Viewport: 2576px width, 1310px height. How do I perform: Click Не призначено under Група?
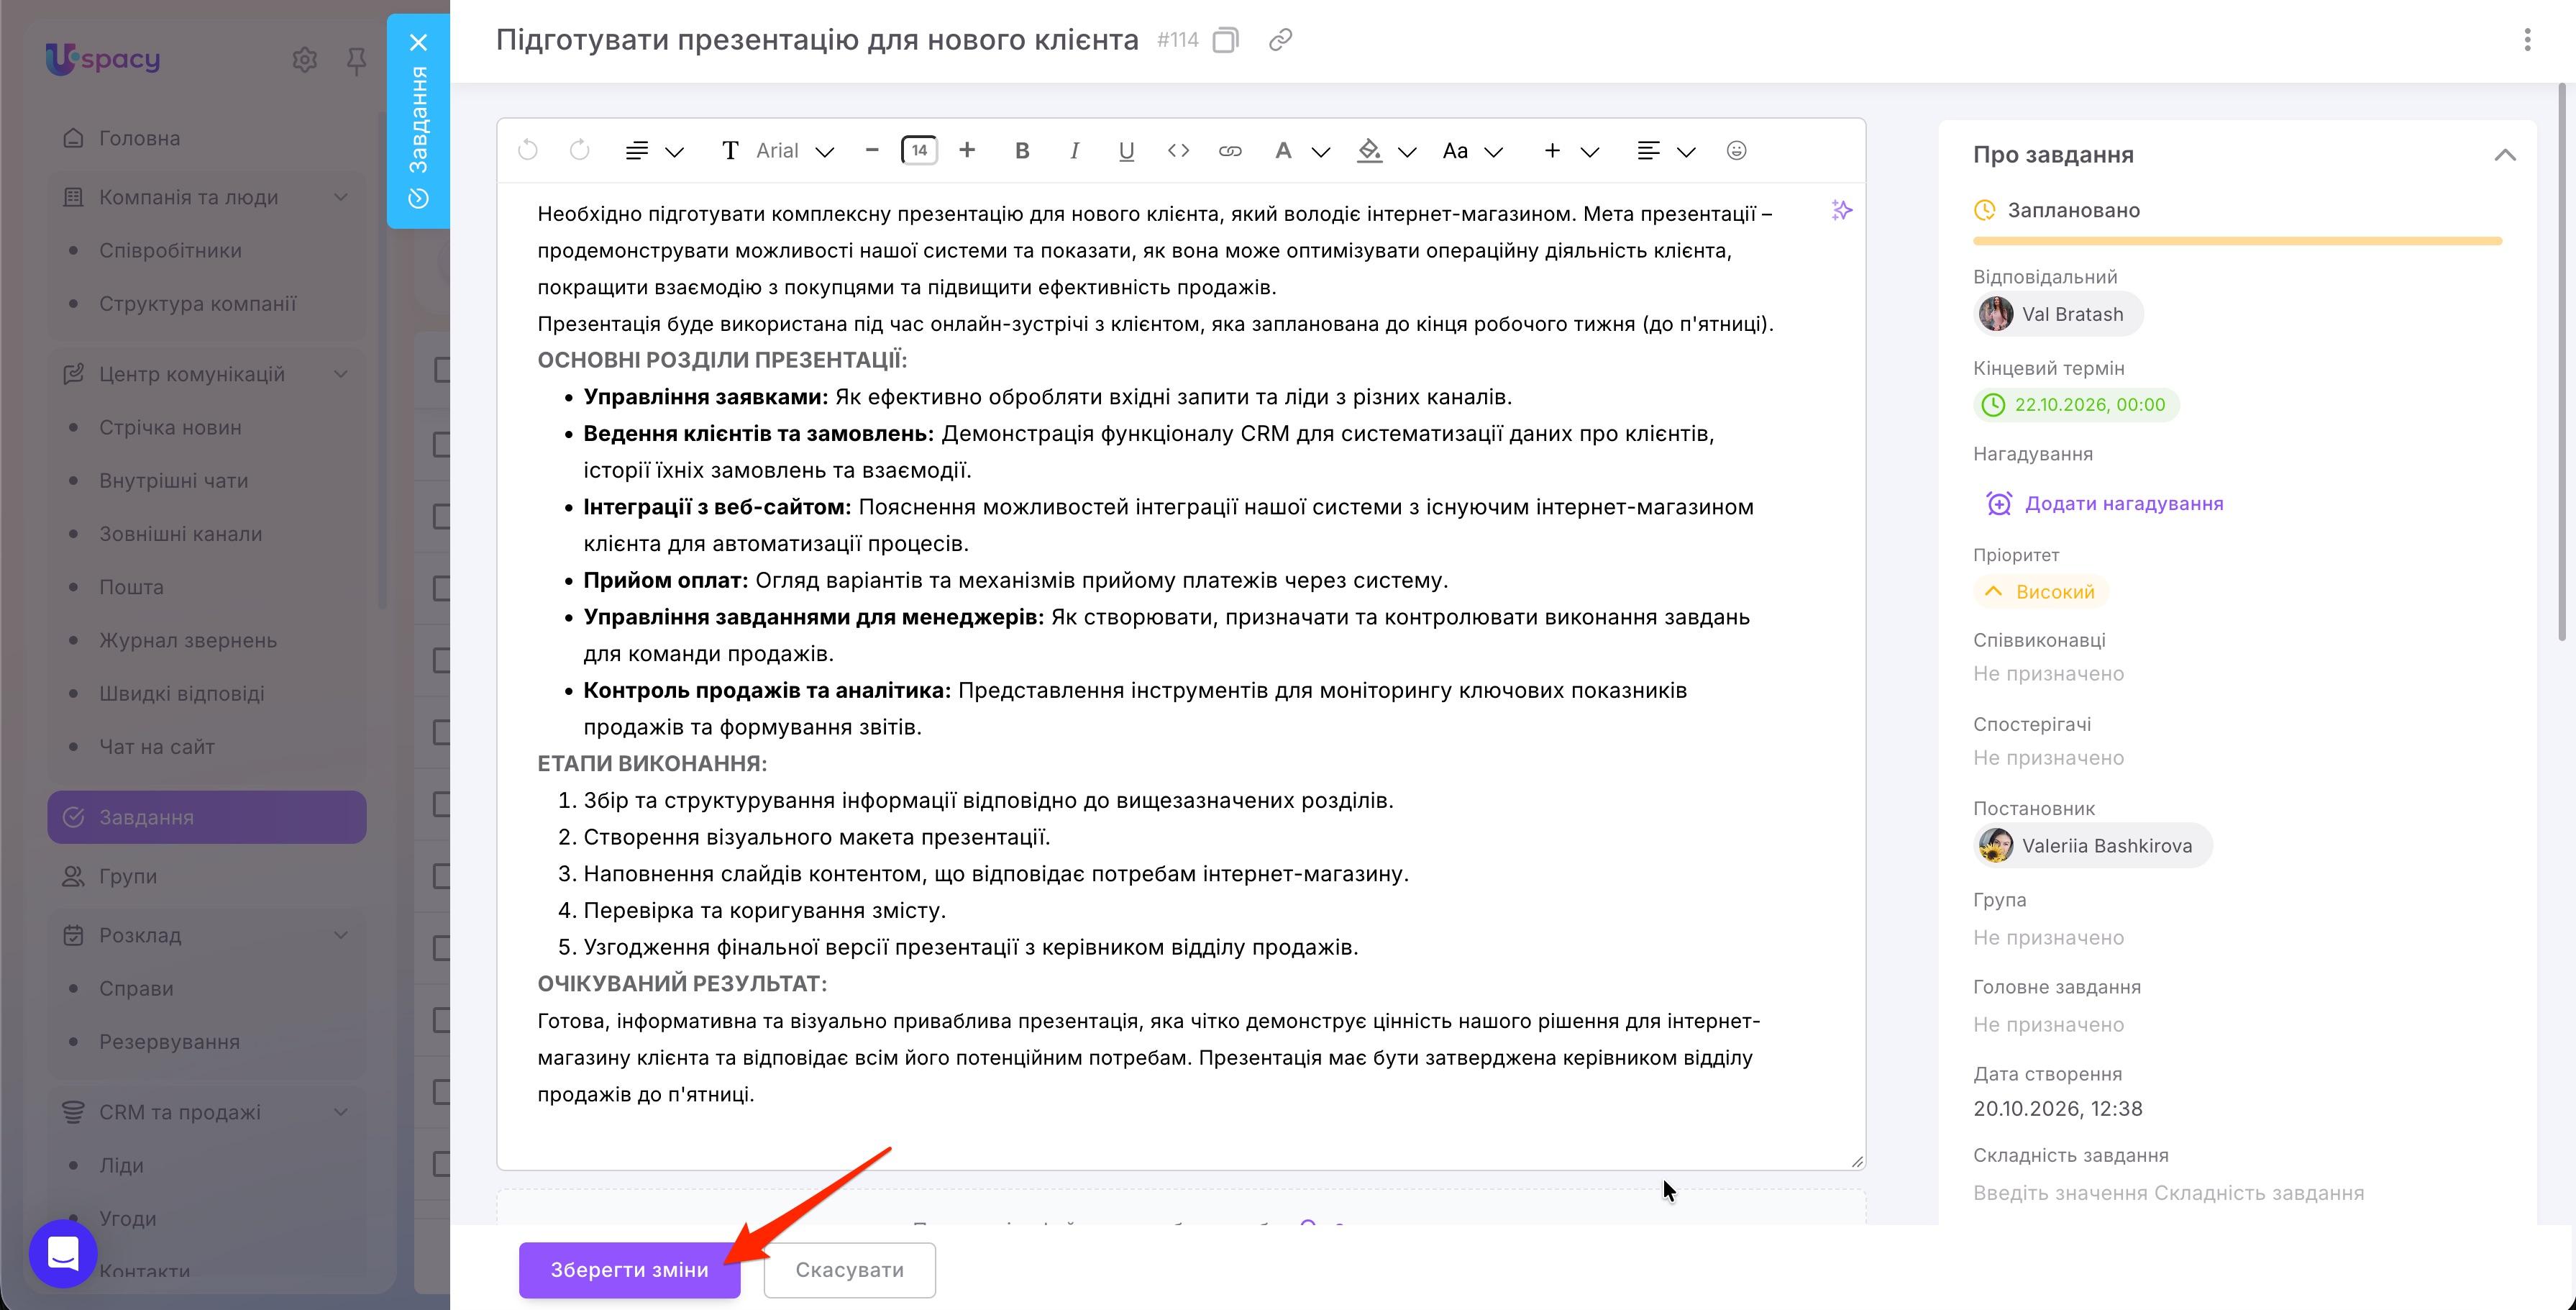(2048, 937)
